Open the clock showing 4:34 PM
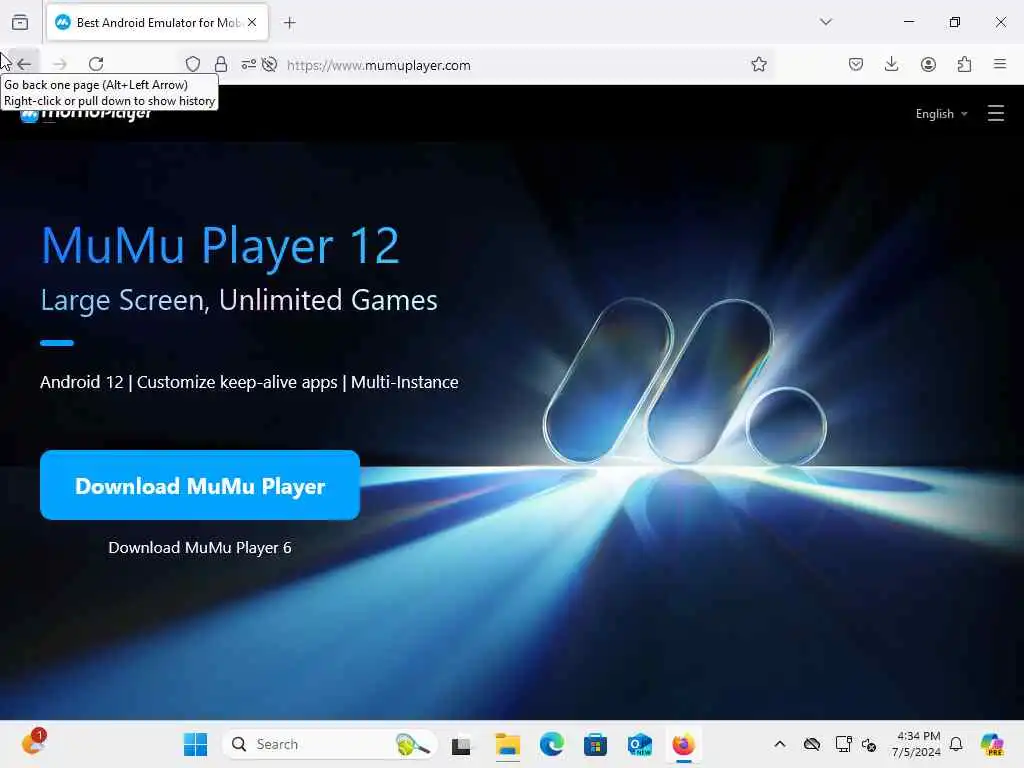1024x768 pixels. pos(916,744)
